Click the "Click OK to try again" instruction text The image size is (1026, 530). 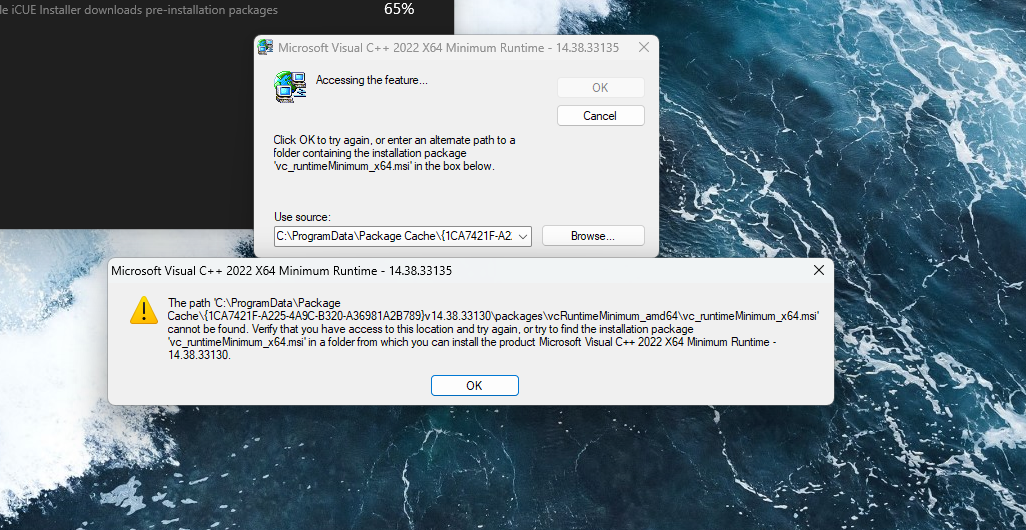tap(395, 153)
